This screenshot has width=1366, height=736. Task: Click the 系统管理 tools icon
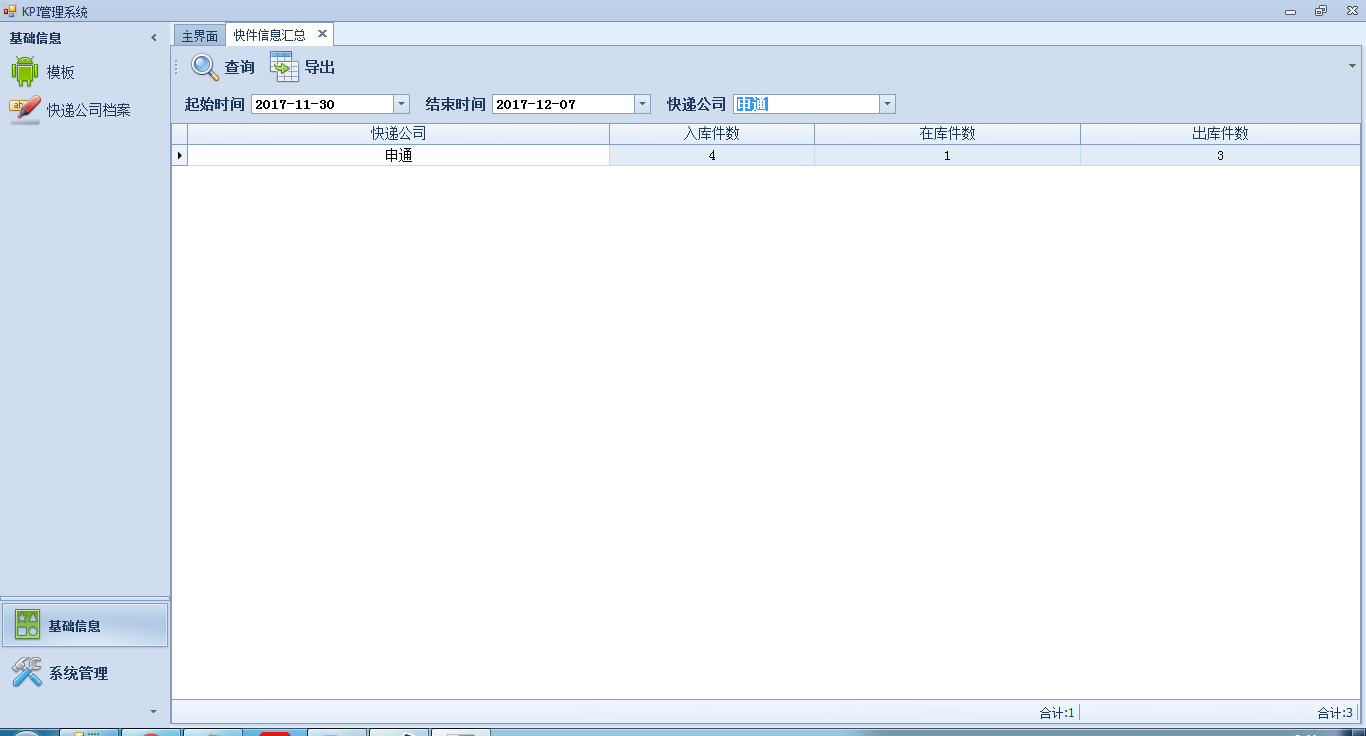click(27, 673)
